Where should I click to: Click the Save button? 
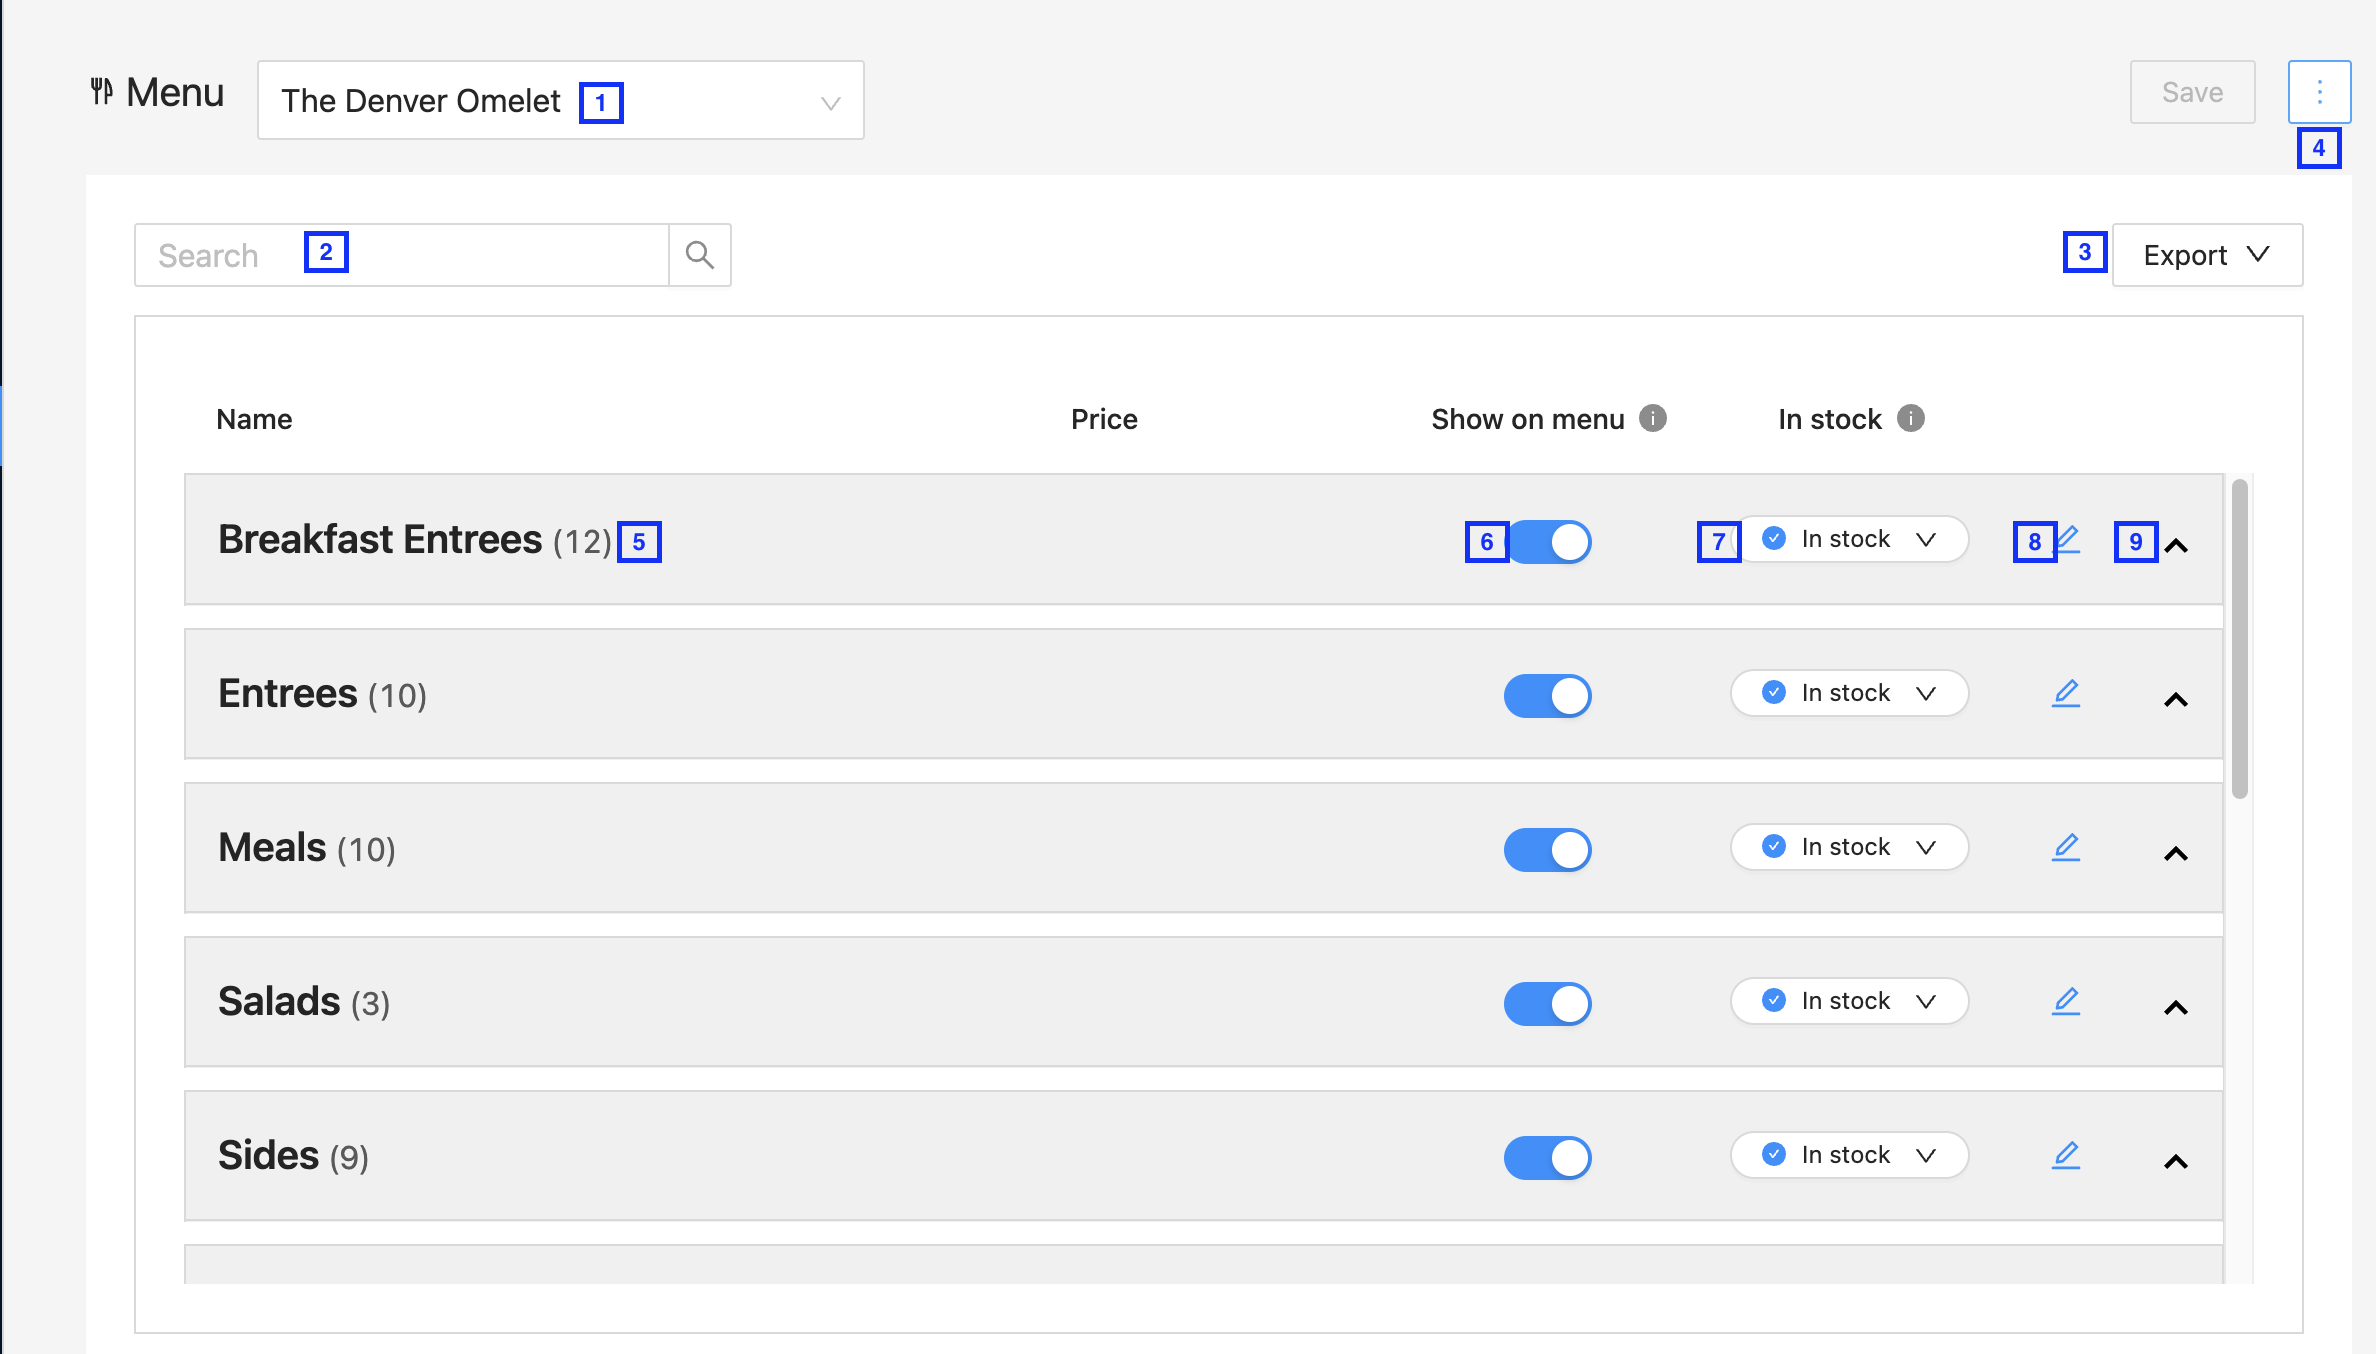coord(2193,92)
